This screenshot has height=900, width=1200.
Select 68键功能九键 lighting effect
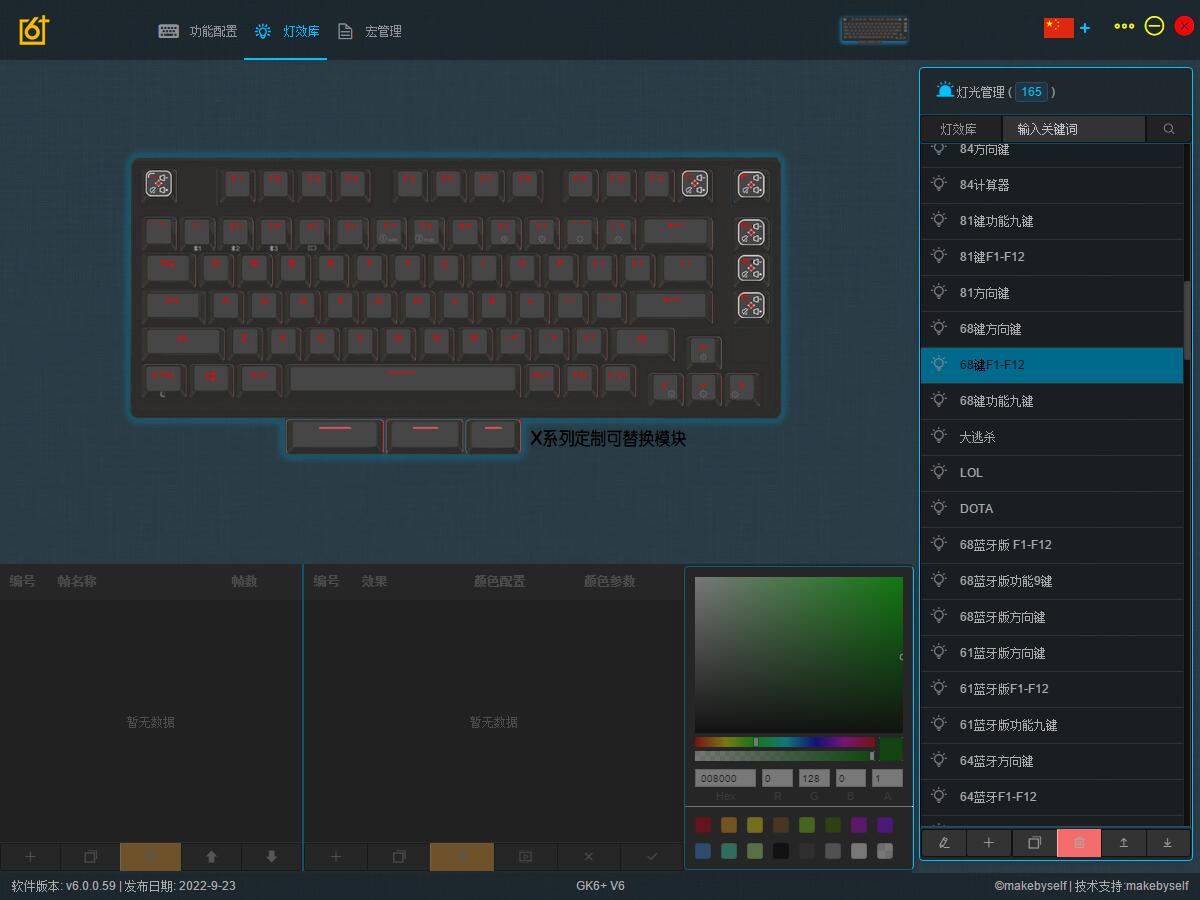[x=1051, y=401]
